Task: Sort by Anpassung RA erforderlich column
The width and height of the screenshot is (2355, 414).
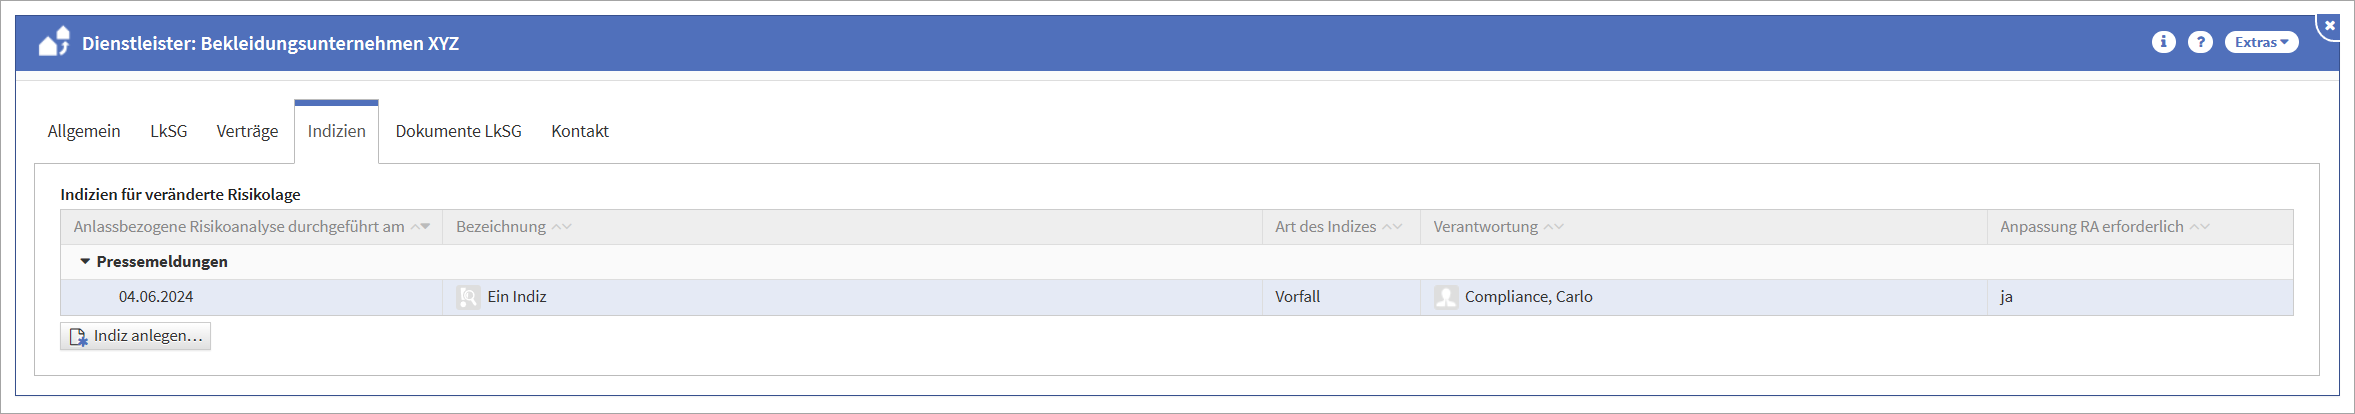Action: tap(2091, 227)
